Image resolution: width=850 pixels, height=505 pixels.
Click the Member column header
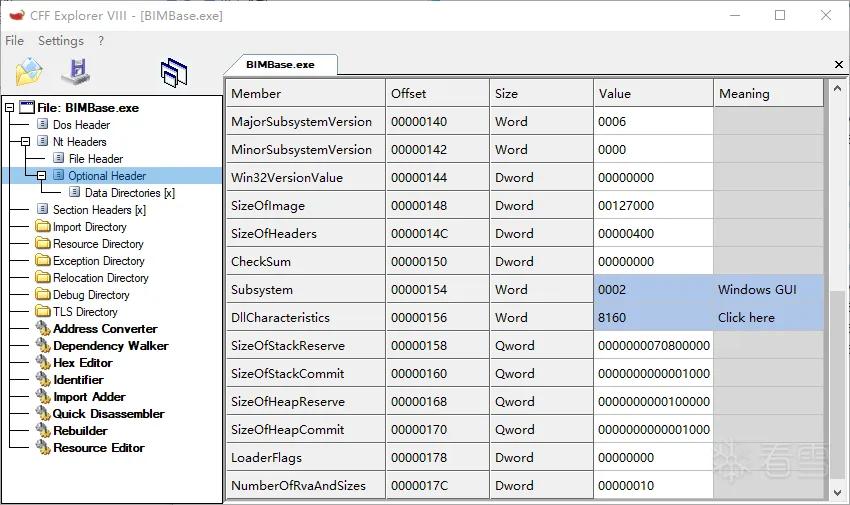tap(305, 93)
